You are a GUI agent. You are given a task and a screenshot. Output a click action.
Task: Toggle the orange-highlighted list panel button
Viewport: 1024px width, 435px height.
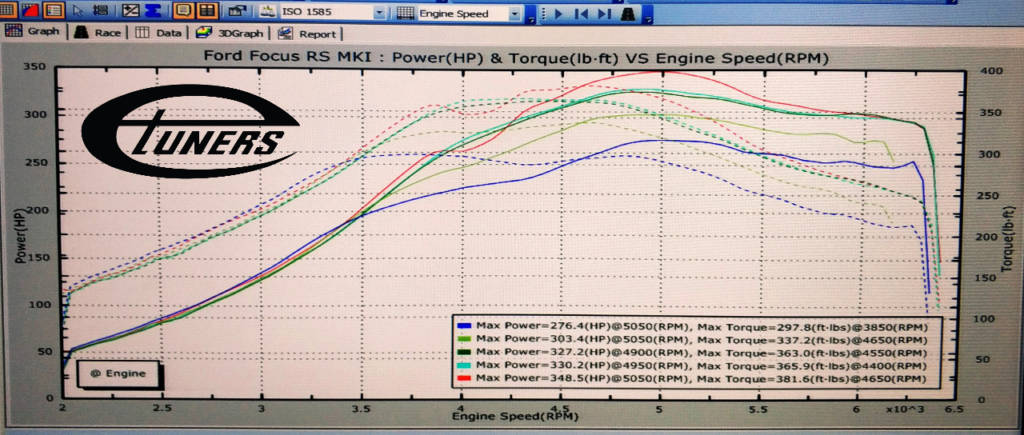pos(53,12)
